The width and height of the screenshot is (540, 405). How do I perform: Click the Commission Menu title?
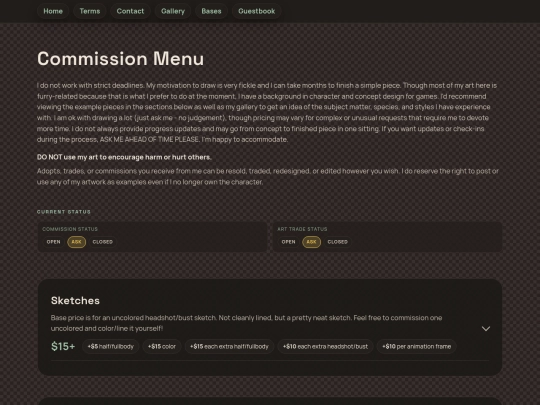[x=121, y=59]
